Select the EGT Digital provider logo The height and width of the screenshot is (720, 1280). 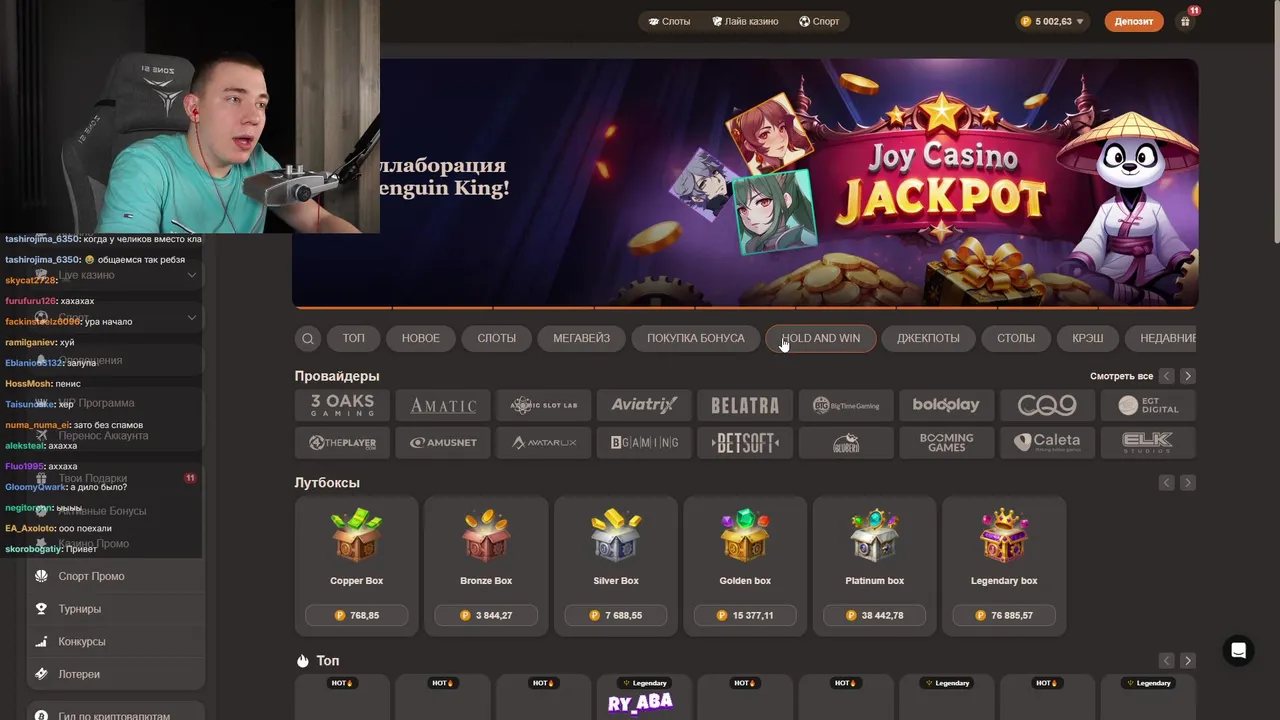coord(1148,405)
